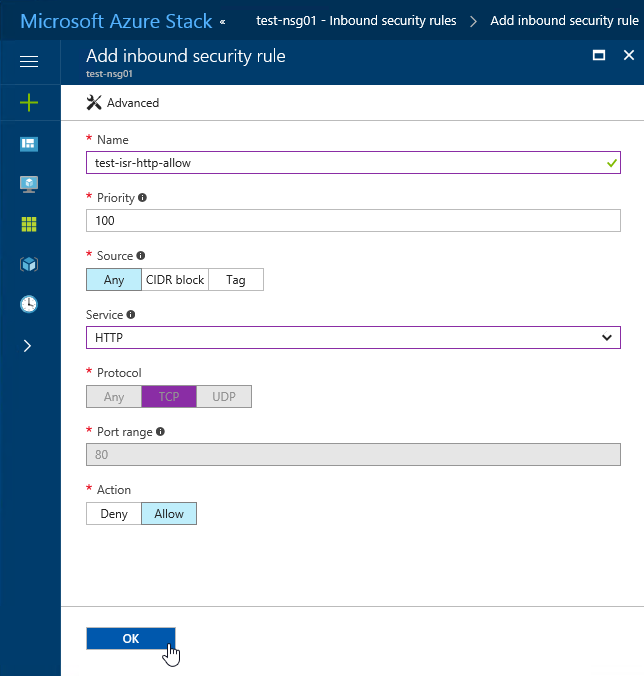Go to test-nsg01 Inbound security rules breadcrumb
Image resolution: width=644 pixels, height=676 pixels.
[356, 21]
